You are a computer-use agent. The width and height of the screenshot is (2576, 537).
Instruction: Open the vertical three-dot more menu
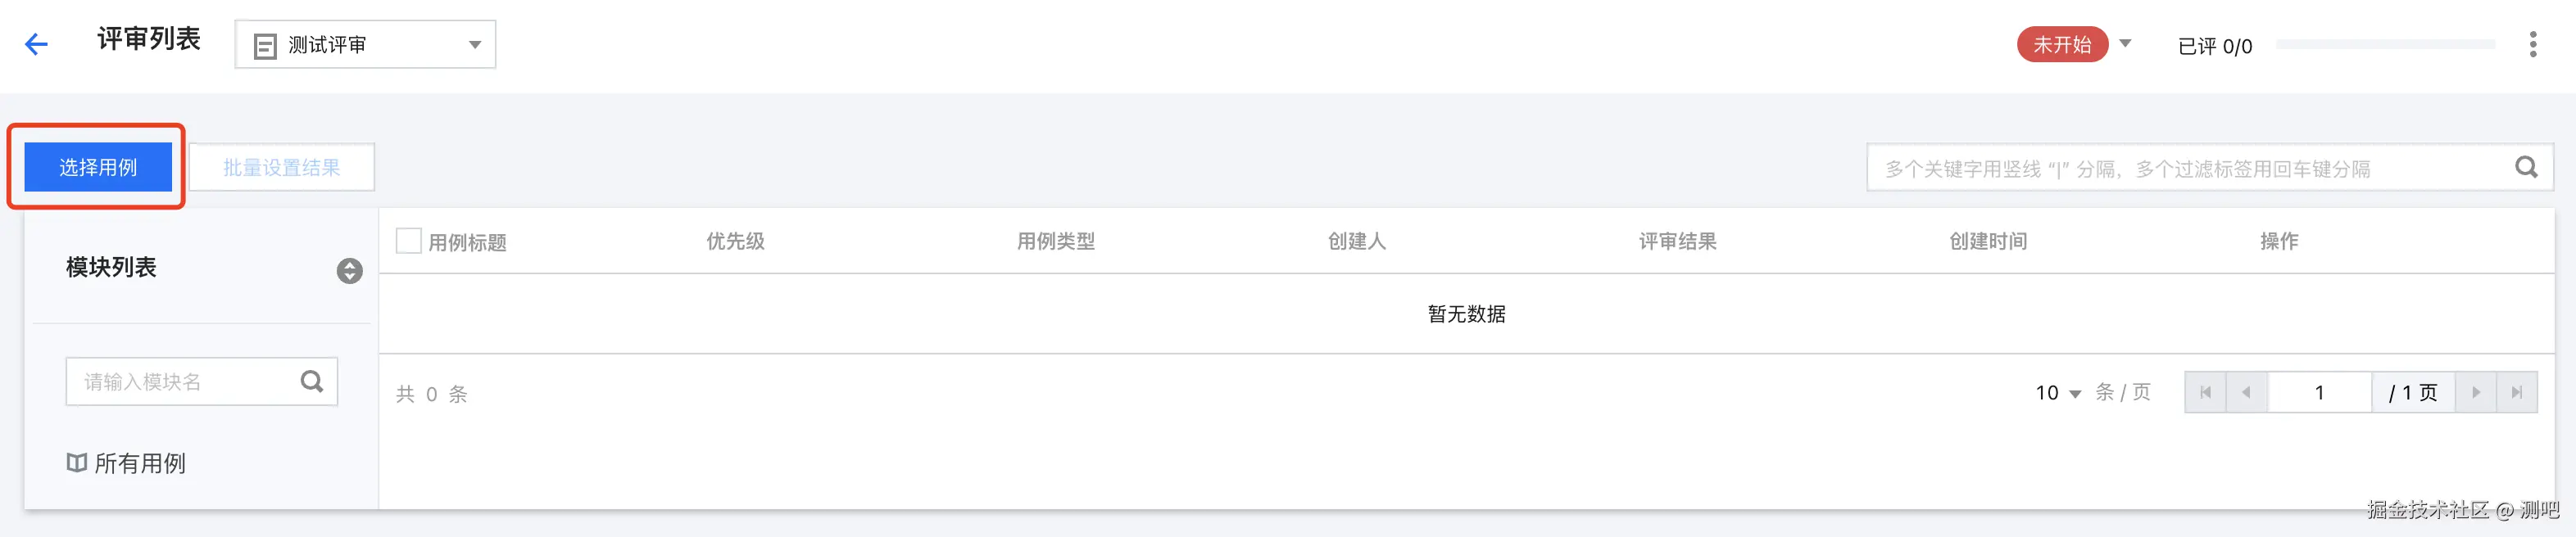[x=2532, y=44]
